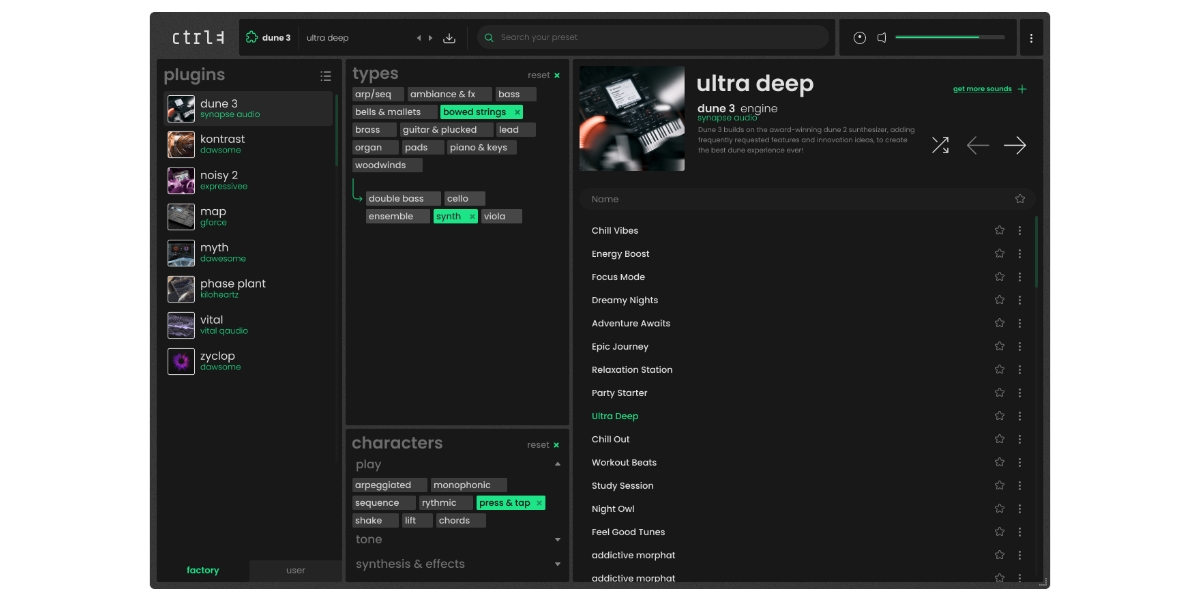Go to next preset with right arrow
Screen dimensions: 1200x600
[x=1015, y=146]
